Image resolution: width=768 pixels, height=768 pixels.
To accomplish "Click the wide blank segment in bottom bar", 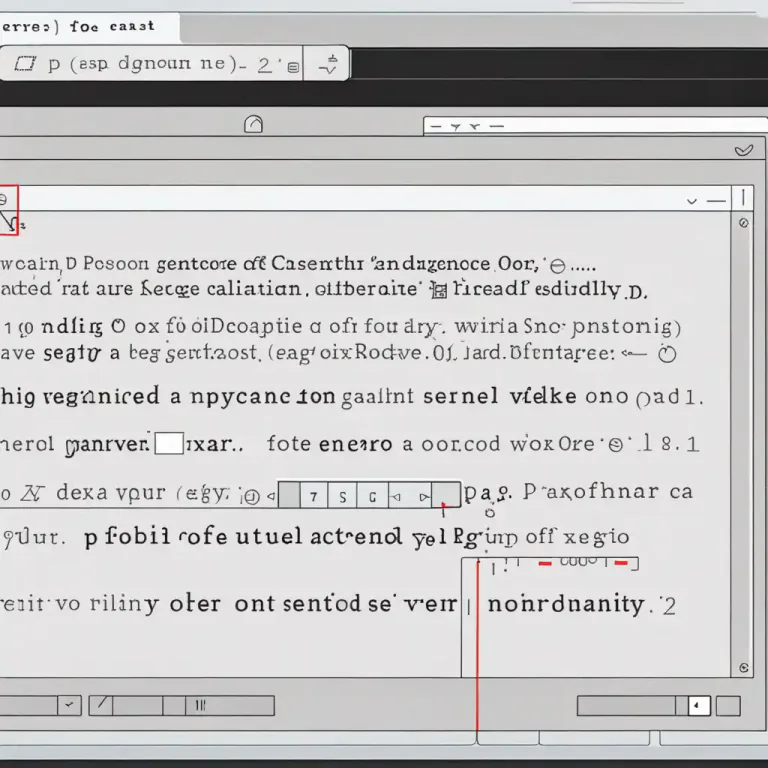I will pyautogui.click(x=137, y=705).
